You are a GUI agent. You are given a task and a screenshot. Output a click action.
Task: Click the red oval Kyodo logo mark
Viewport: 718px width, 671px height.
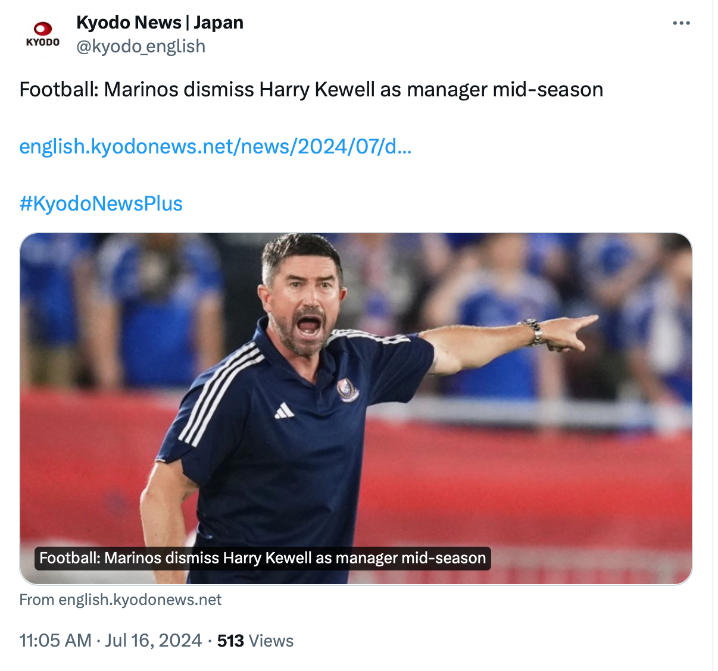tap(42, 29)
